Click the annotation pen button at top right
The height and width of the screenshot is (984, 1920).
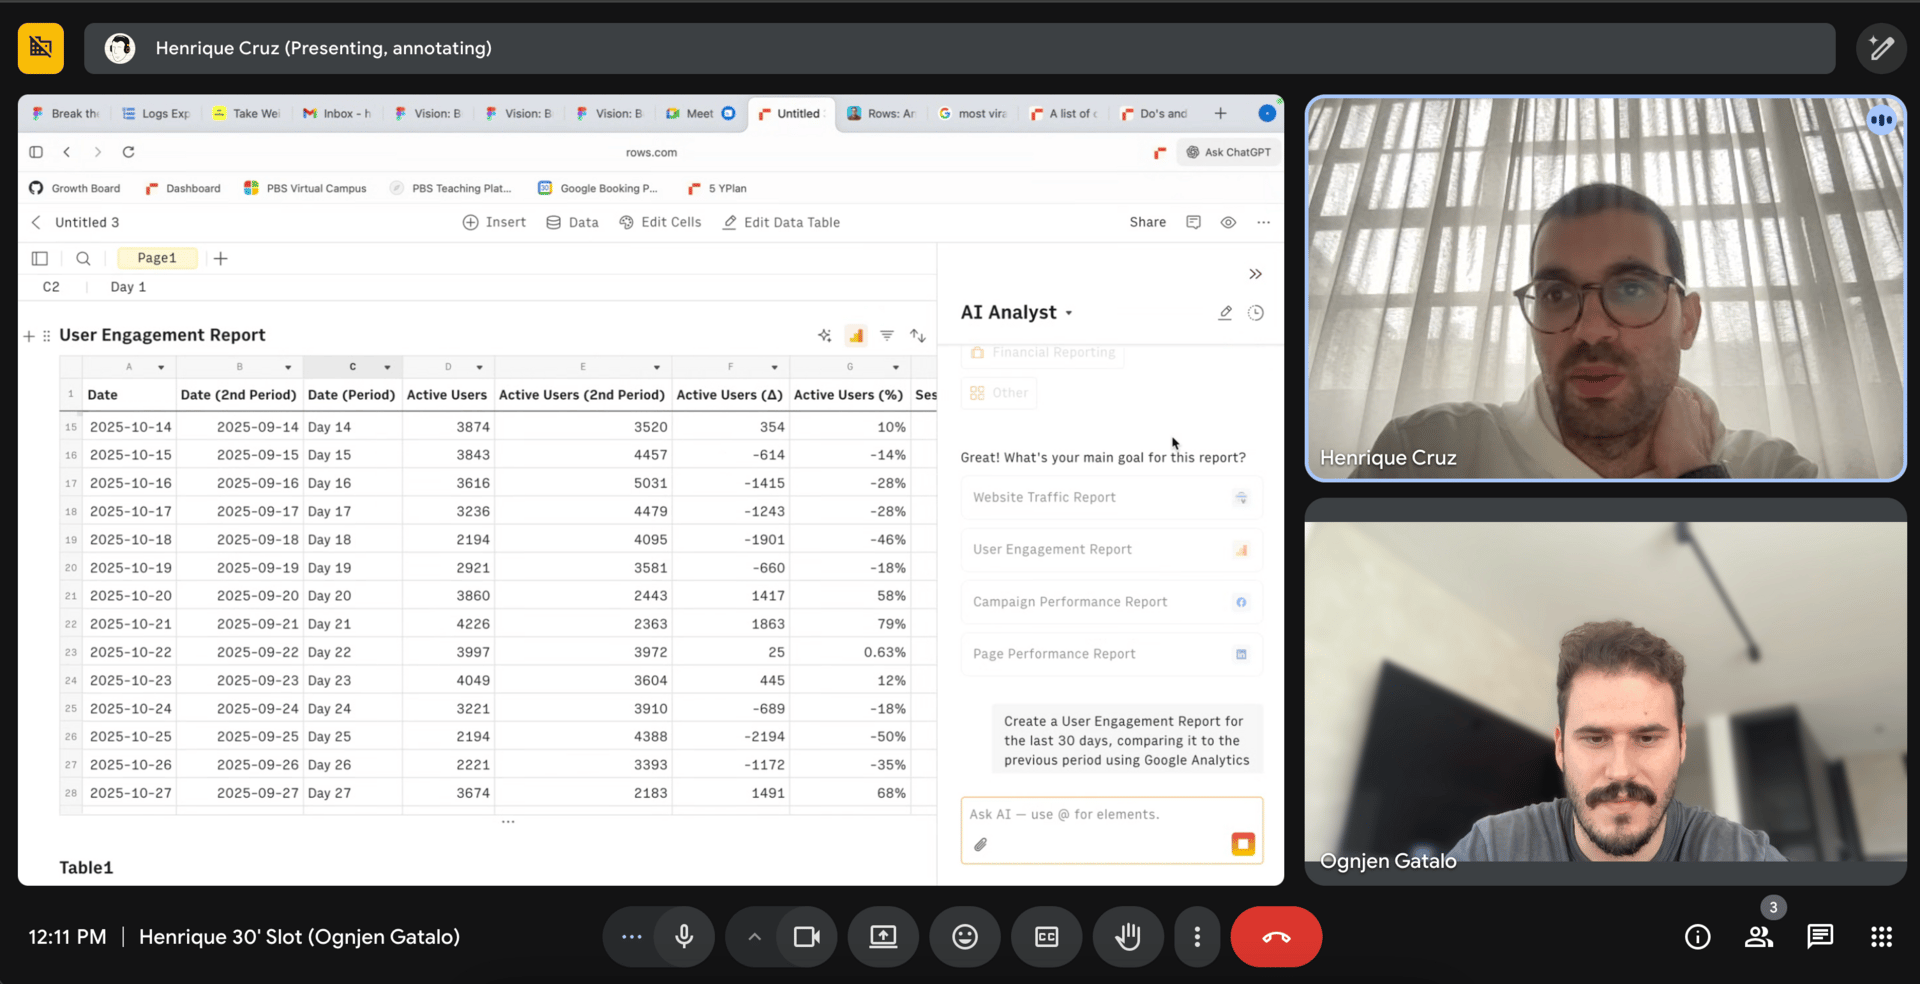tap(1881, 48)
